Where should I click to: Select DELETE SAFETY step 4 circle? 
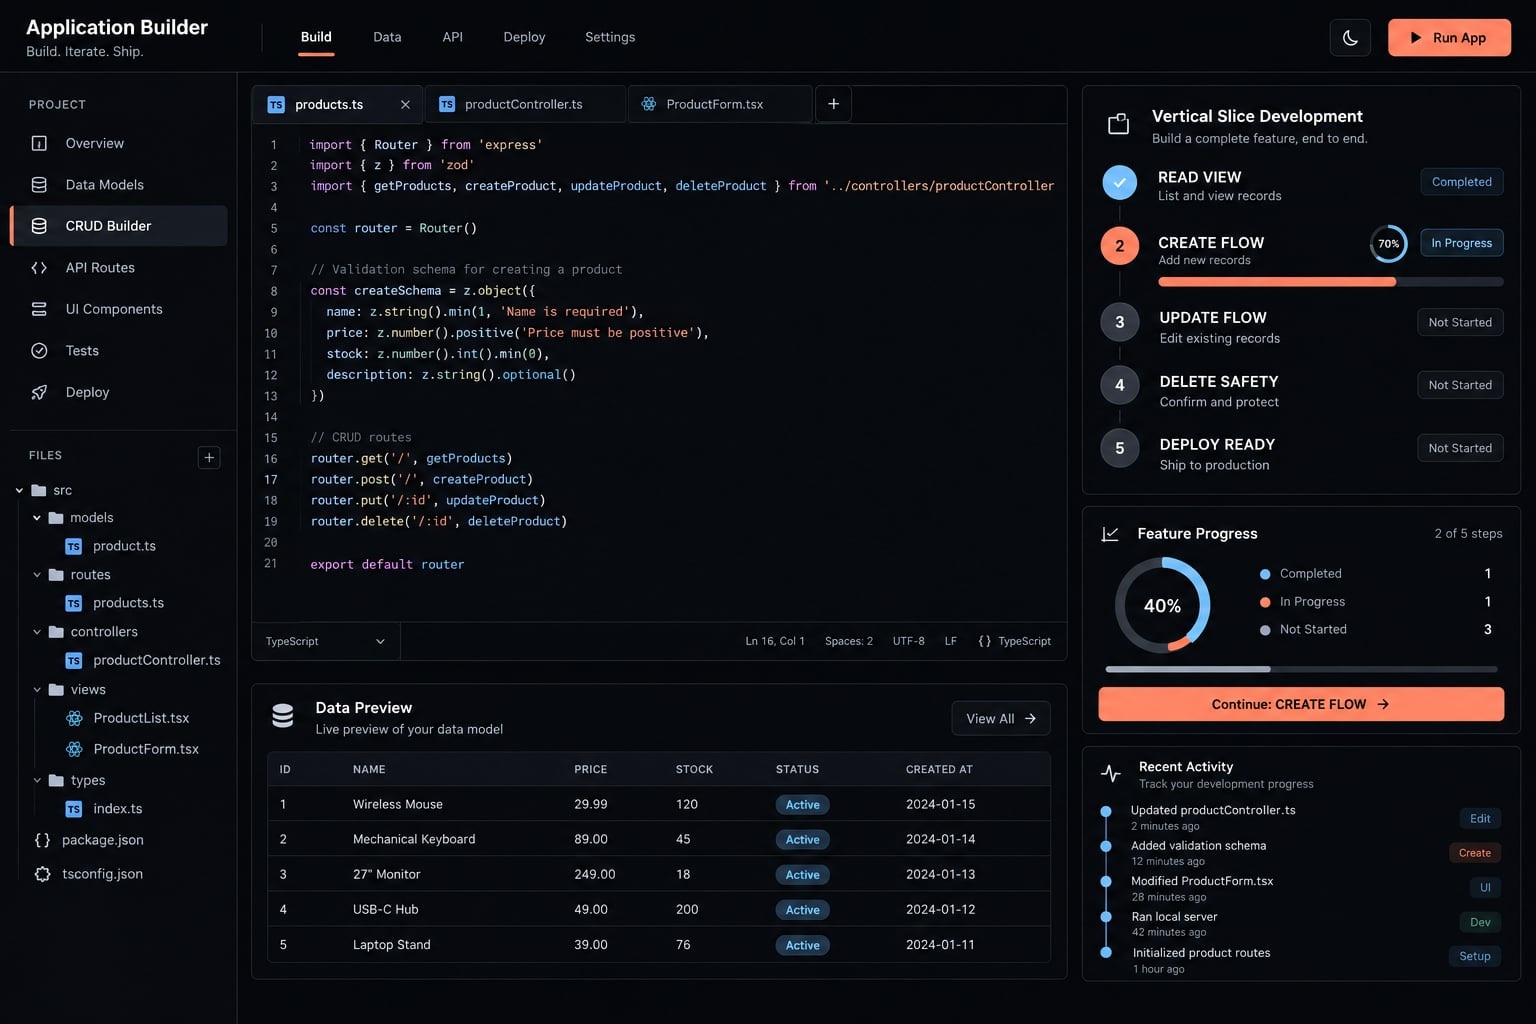point(1120,385)
